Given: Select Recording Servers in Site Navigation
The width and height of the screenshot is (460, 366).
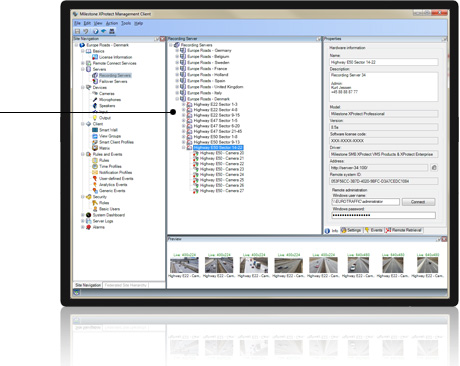Looking at the screenshot, I should tap(115, 75).
